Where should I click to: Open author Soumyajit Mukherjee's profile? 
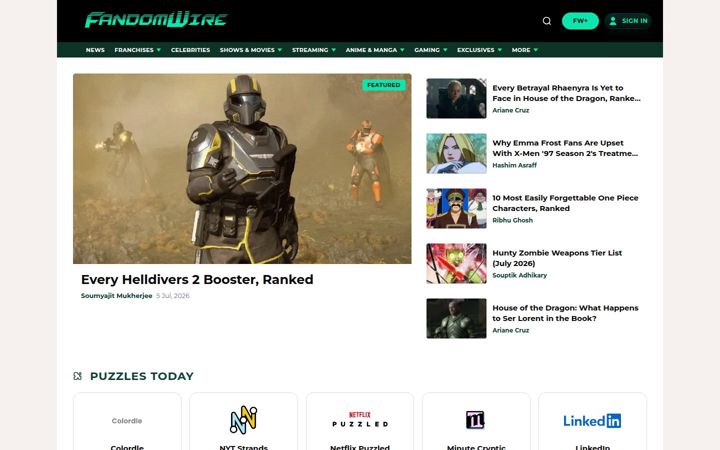(x=117, y=296)
